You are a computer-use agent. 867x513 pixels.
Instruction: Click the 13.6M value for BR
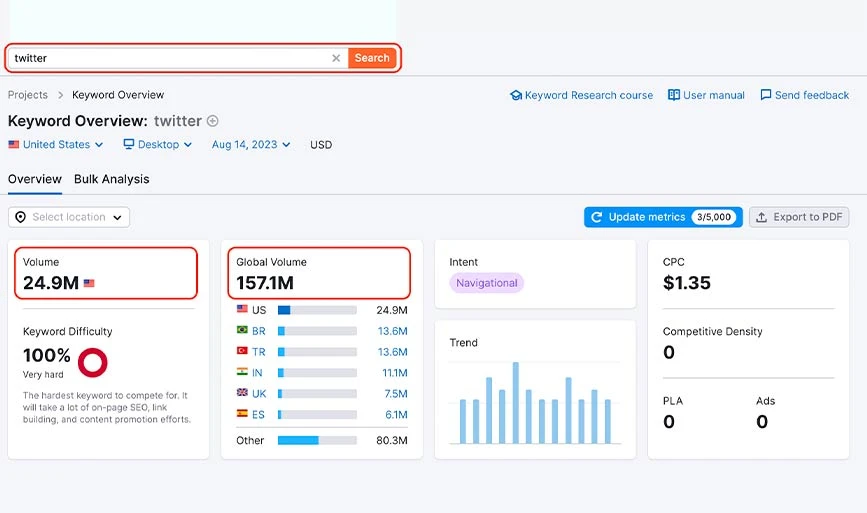393,331
